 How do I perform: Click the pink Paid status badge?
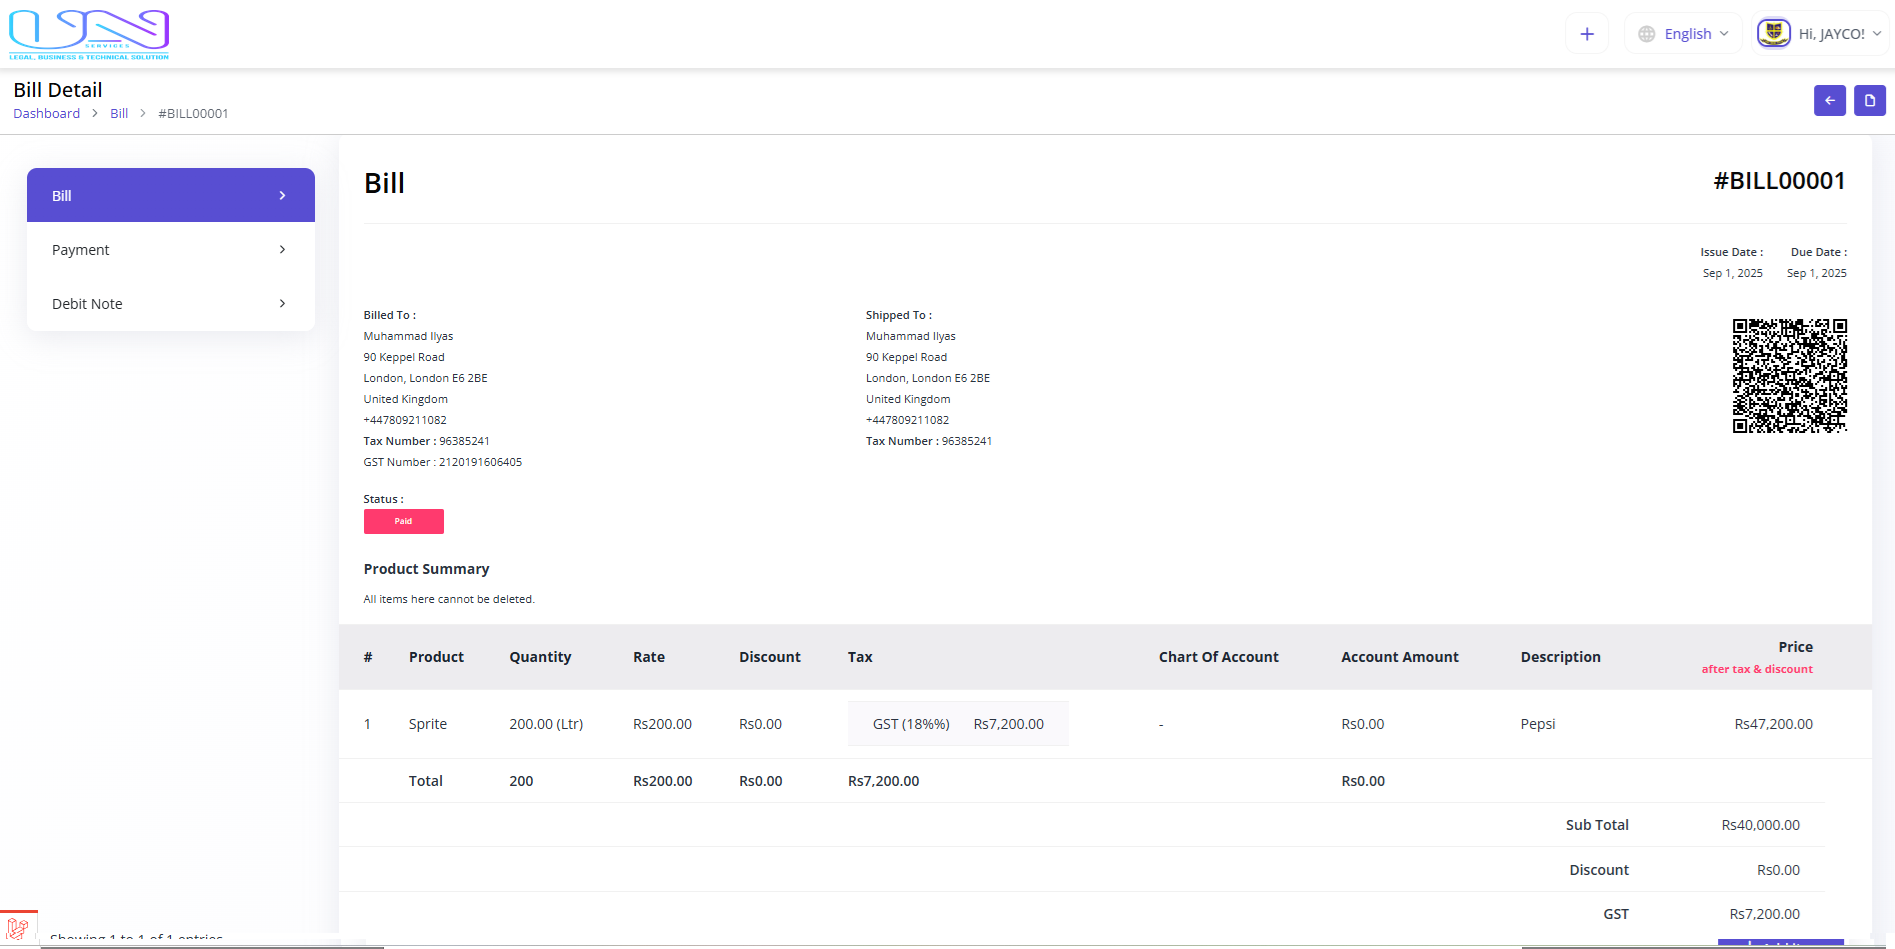click(x=403, y=521)
